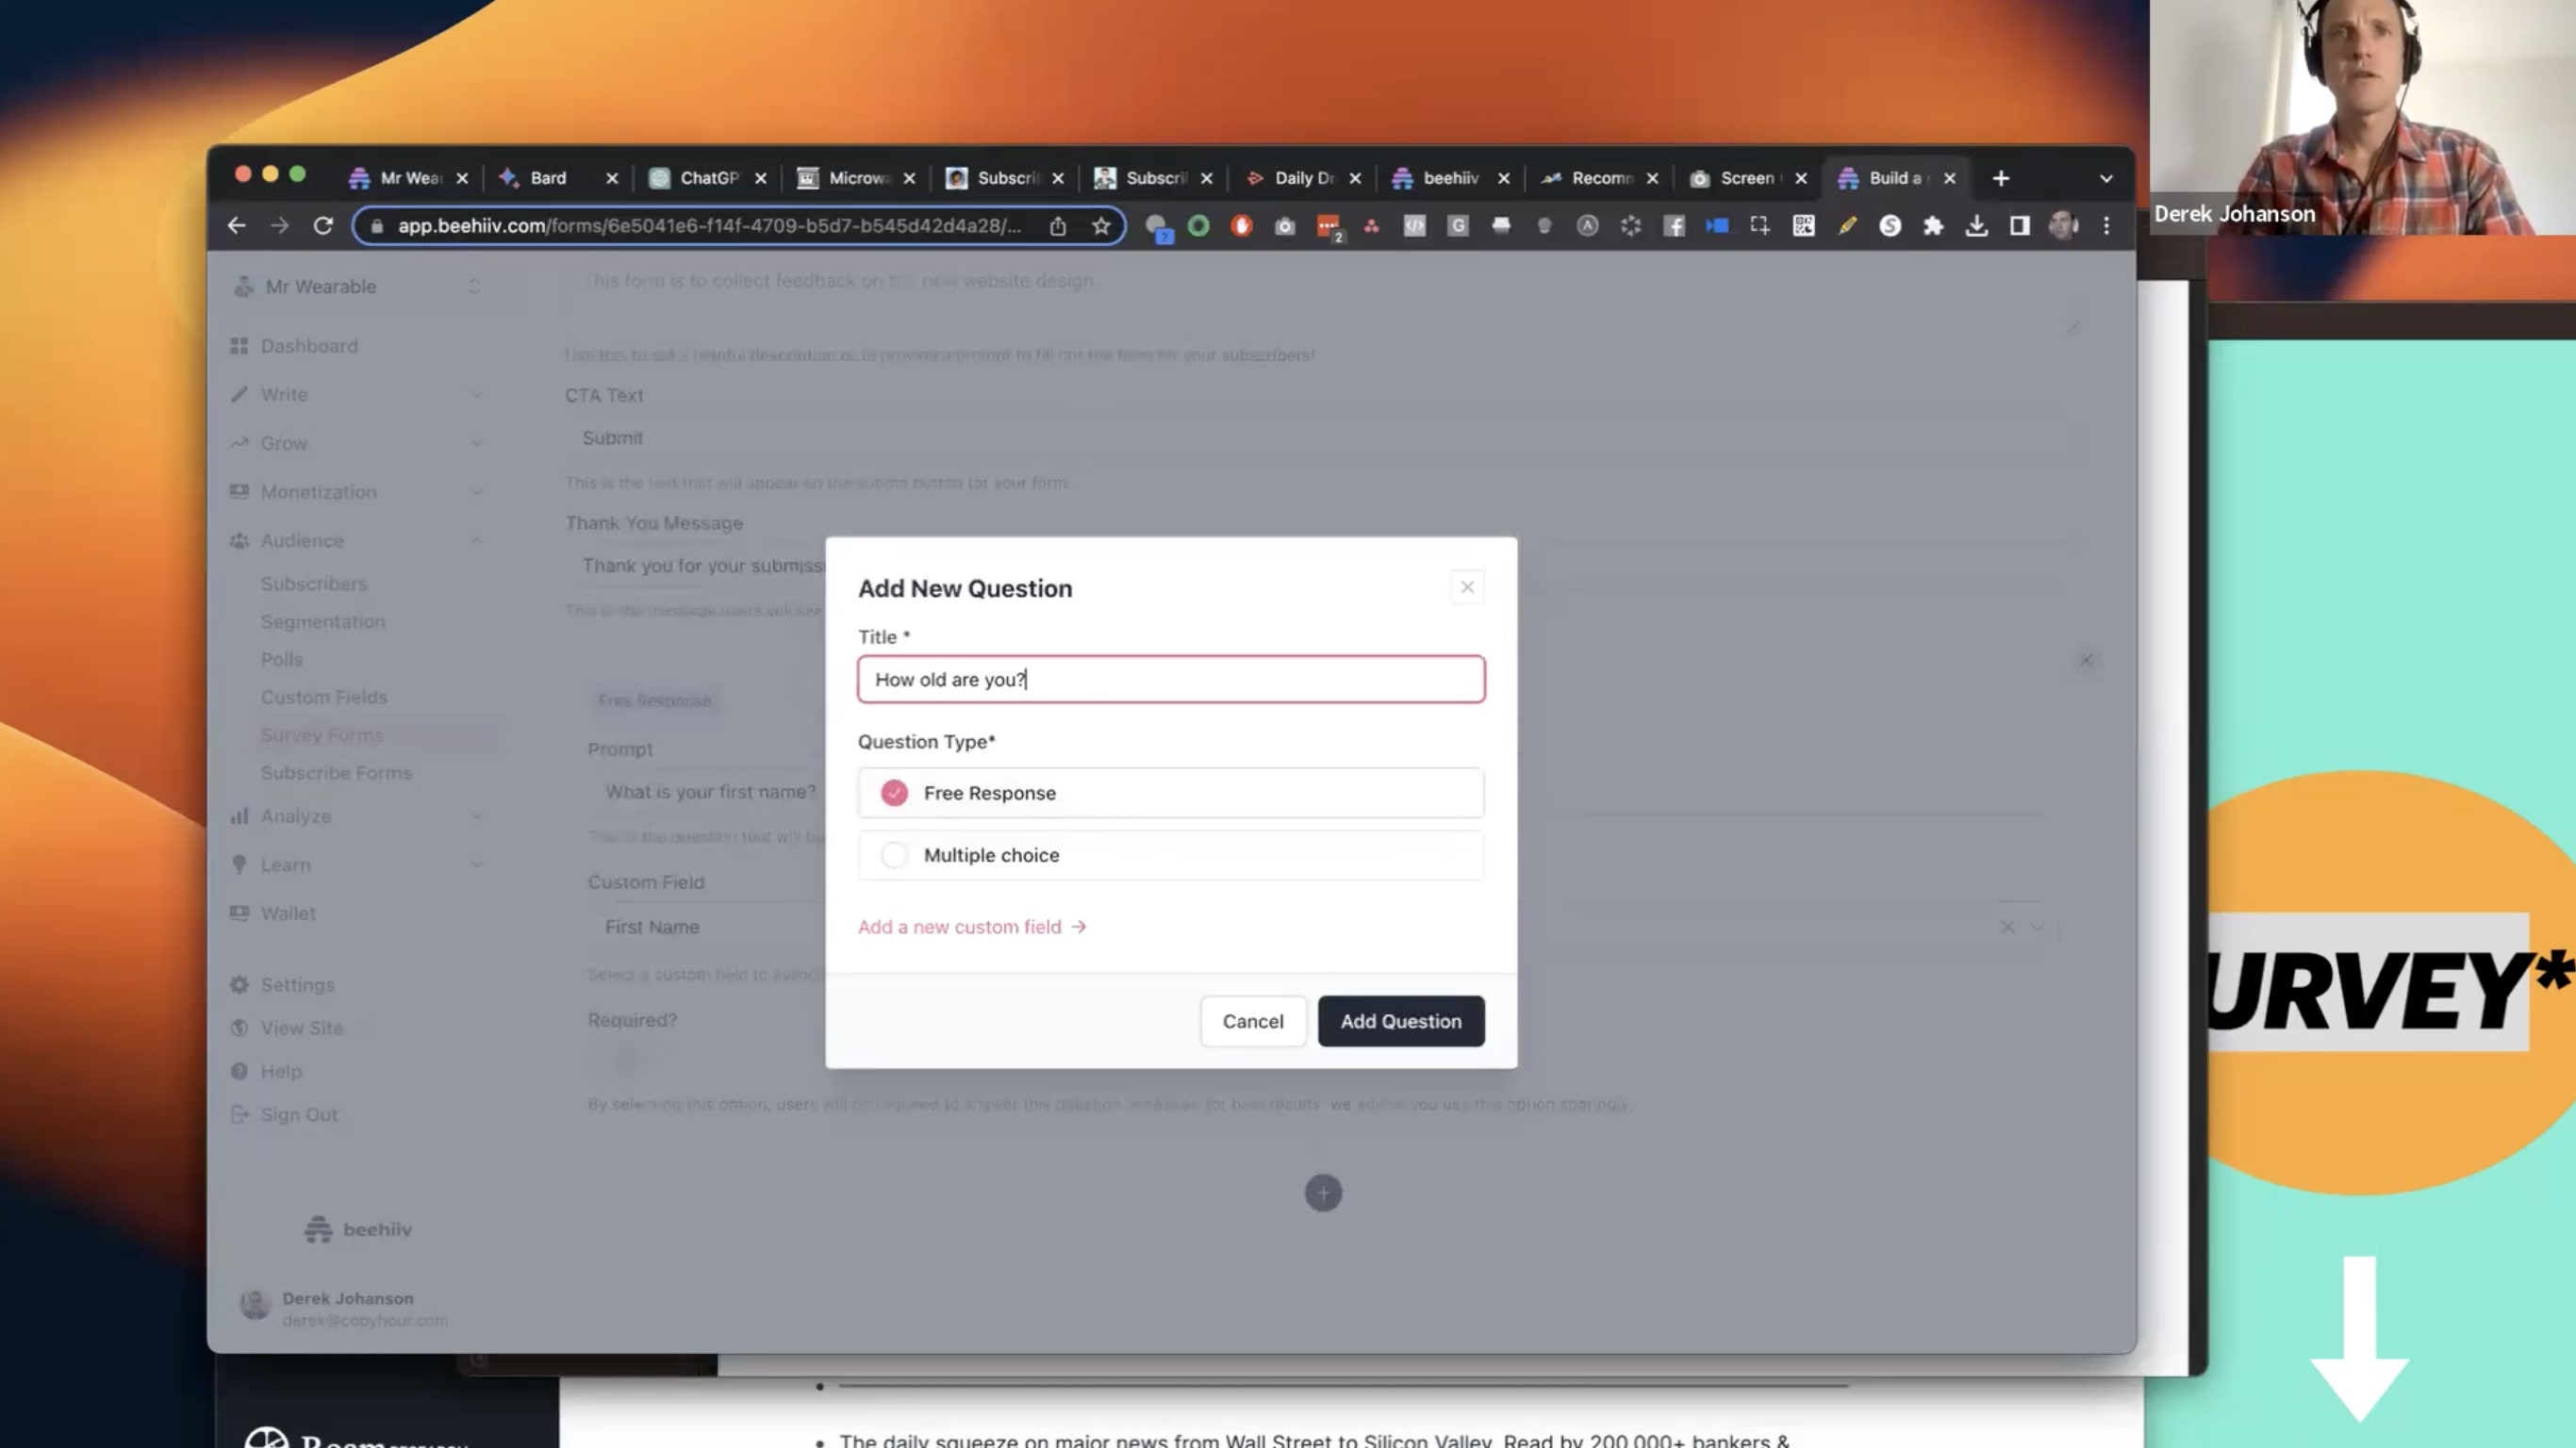Click the browser forward arrow

tap(280, 226)
